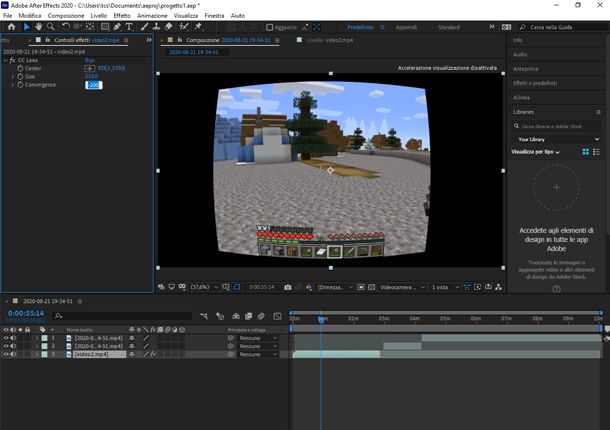Image resolution: width=610 pixels, height=430 pixels.
Task: Click the 05m mark on time ruler
Action: (446, 319)
